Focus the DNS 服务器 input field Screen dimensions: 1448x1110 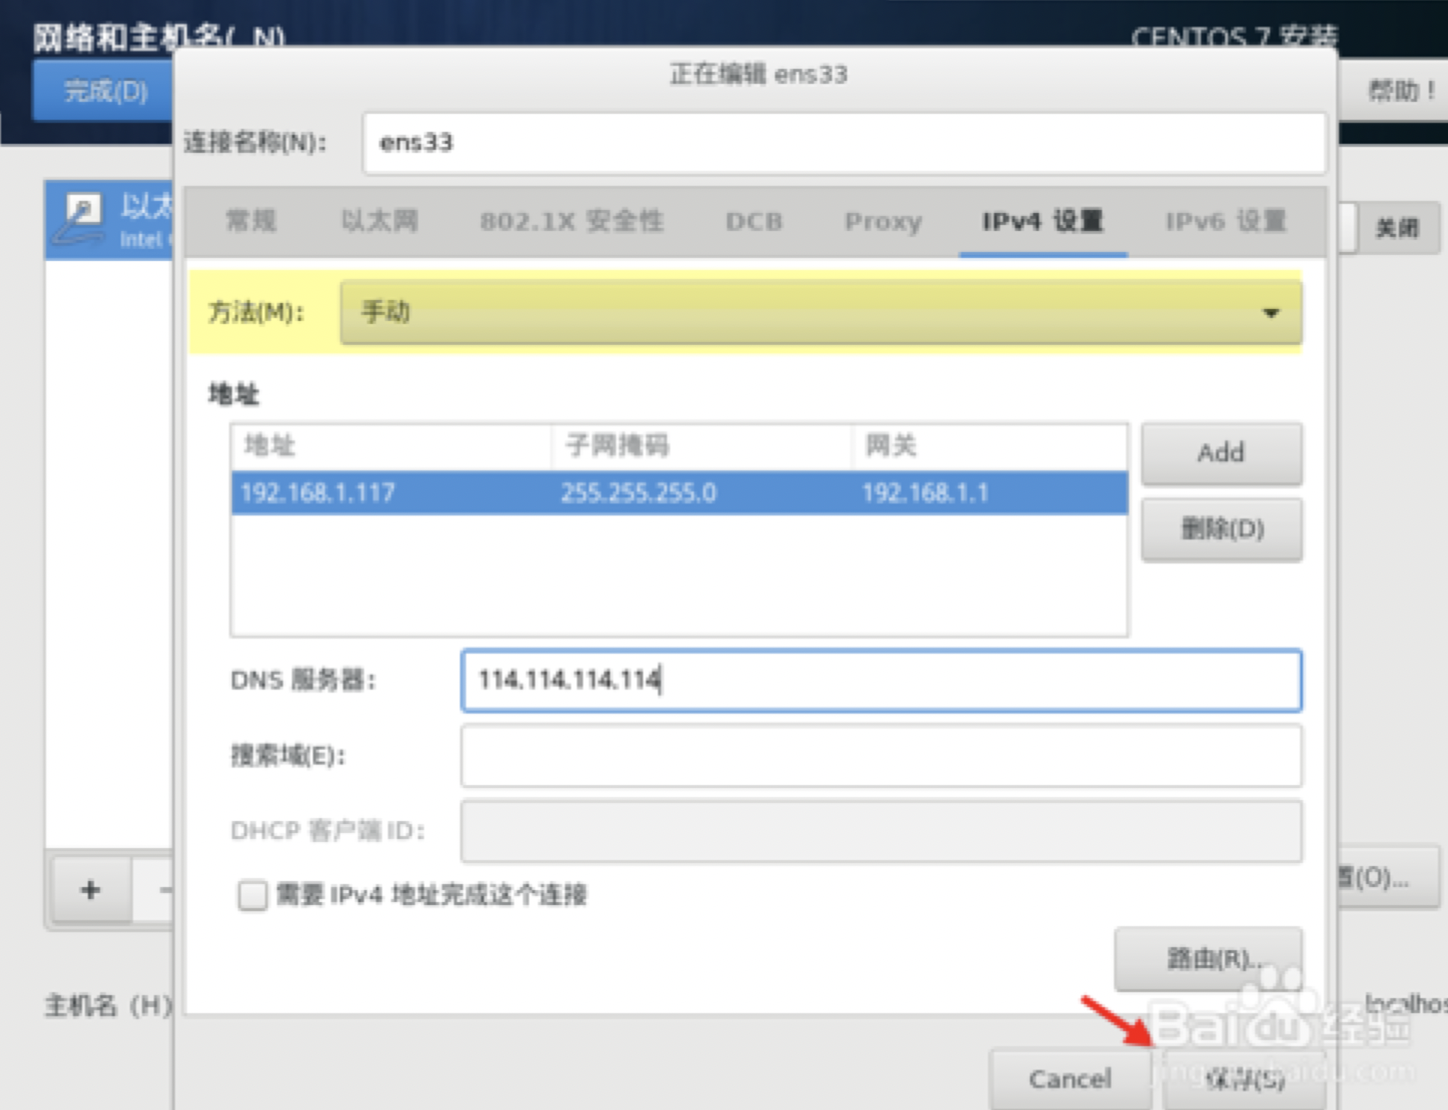point(881,681)
